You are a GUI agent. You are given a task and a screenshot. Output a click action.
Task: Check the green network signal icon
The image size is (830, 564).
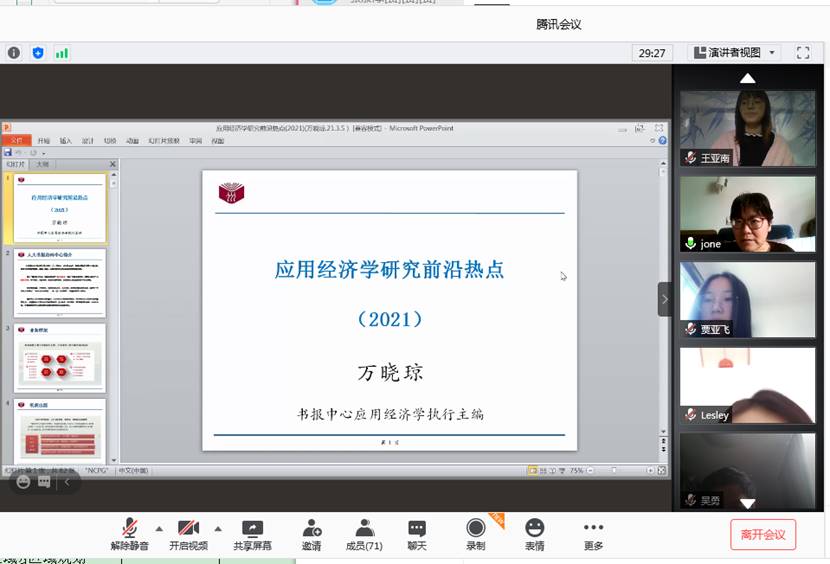(62, 53)
